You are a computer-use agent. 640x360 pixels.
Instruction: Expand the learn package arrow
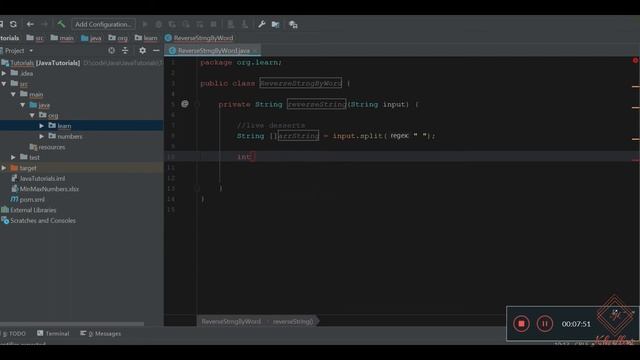point(42,126)
